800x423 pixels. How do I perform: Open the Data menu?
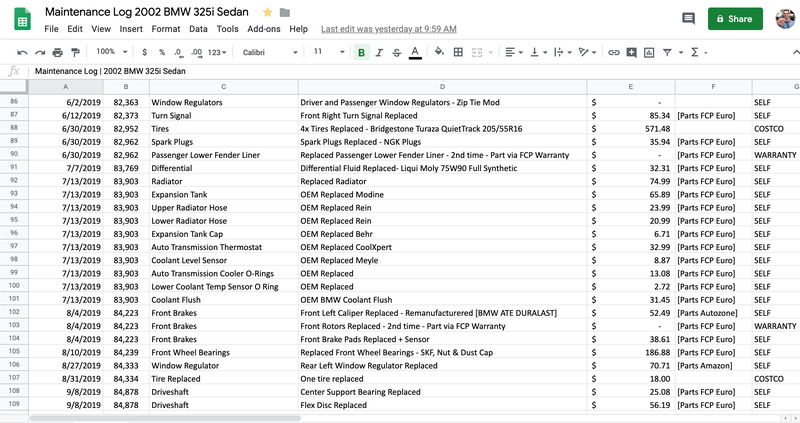[x=198, y=29]
